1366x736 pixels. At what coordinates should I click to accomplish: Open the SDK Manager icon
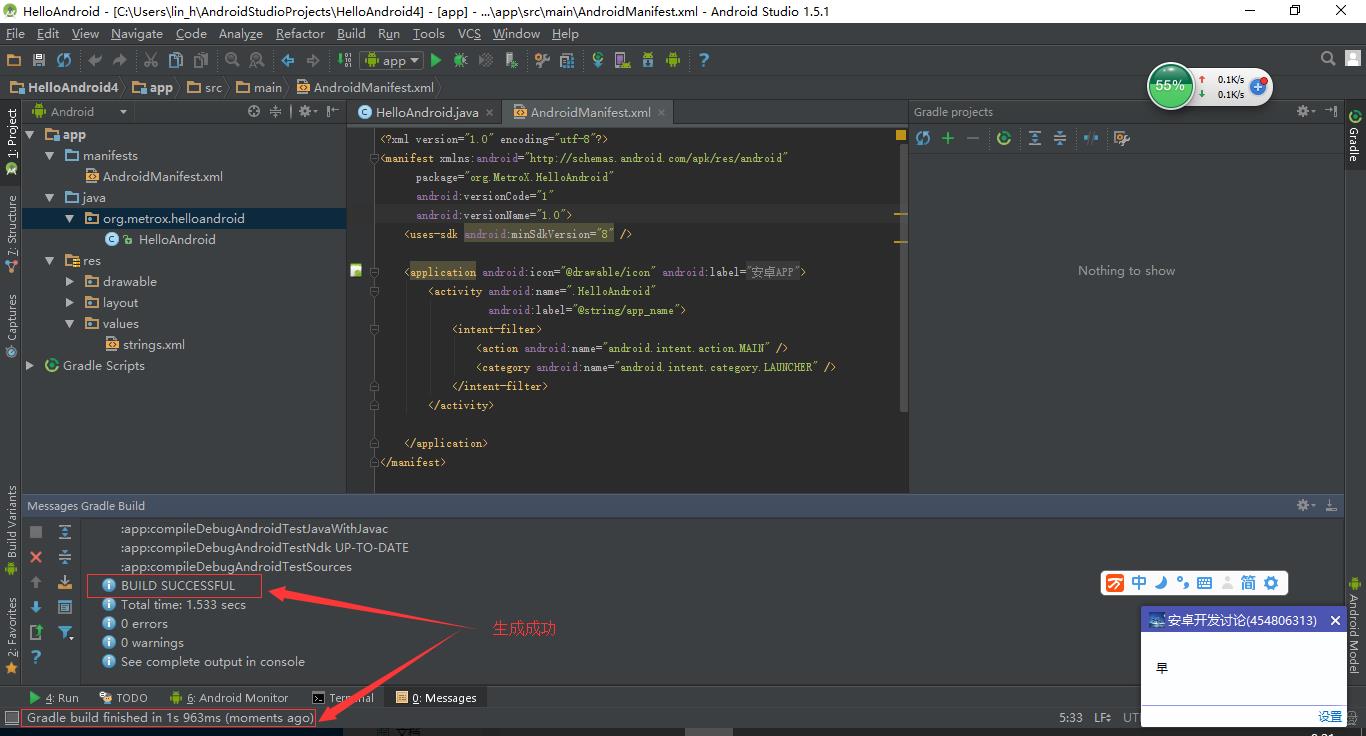647,60
